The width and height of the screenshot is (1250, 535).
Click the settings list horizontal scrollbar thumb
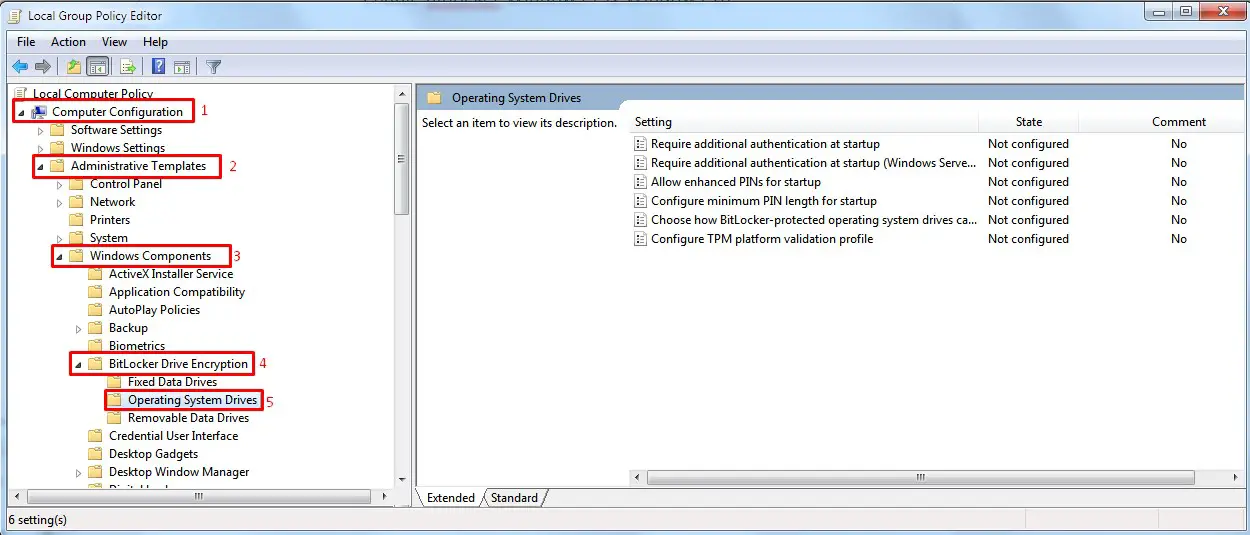[x=921, y=478]
